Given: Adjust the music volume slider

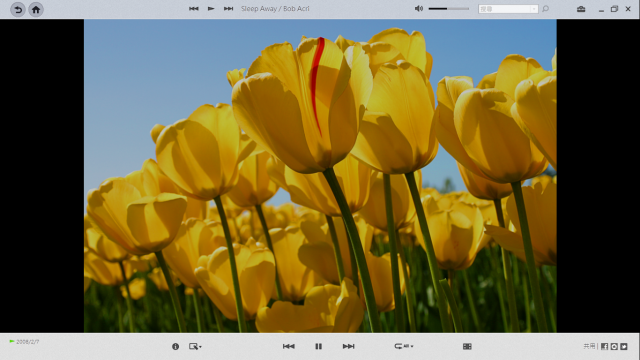Looking at the screenshot, I should (x=449, y=9).
